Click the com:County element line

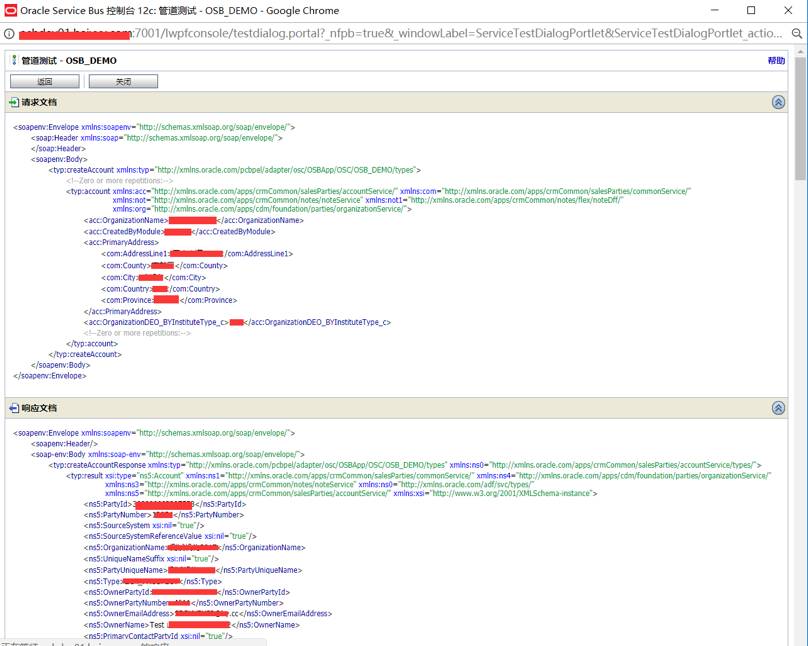click(164, 266)
